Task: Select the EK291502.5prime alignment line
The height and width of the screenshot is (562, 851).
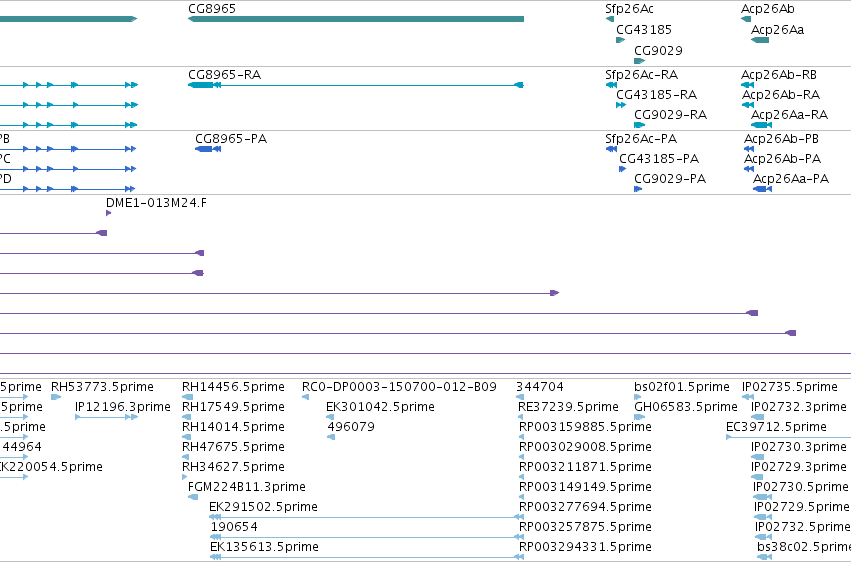Action: 367,518
